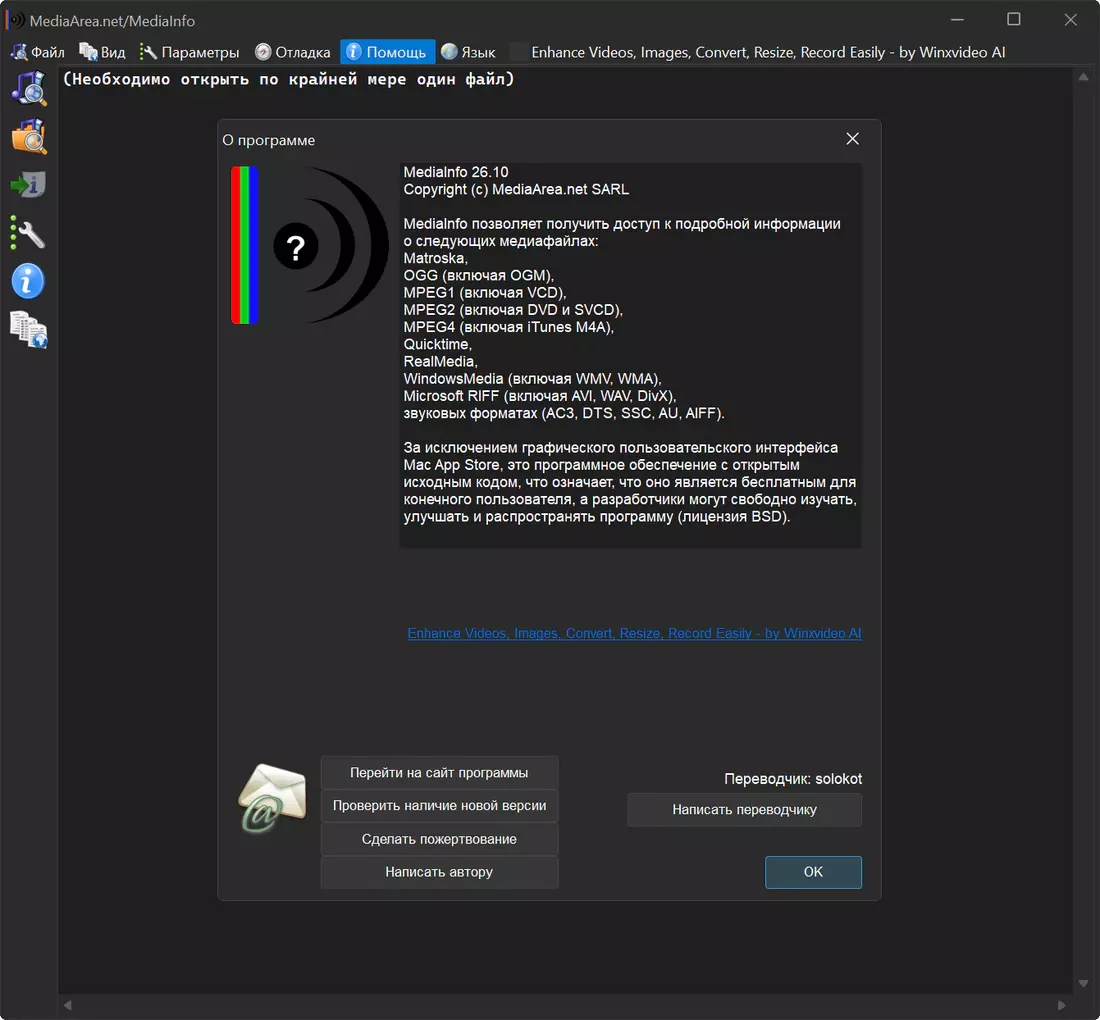The width and height of the screenshot is (1100, 1020).
Task: Click "Написать автору" button
Action: click(x=439, y=872)
